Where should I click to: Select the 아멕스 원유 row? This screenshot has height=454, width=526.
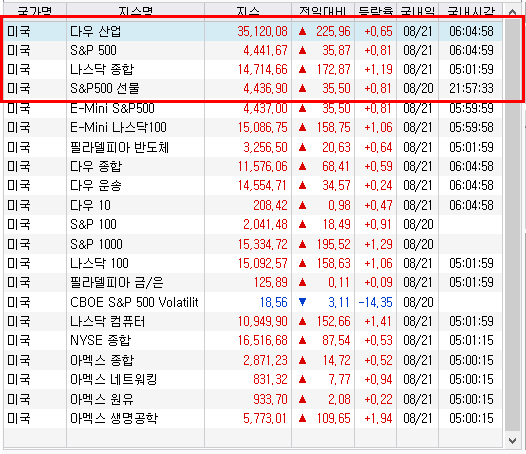point(253,399)
